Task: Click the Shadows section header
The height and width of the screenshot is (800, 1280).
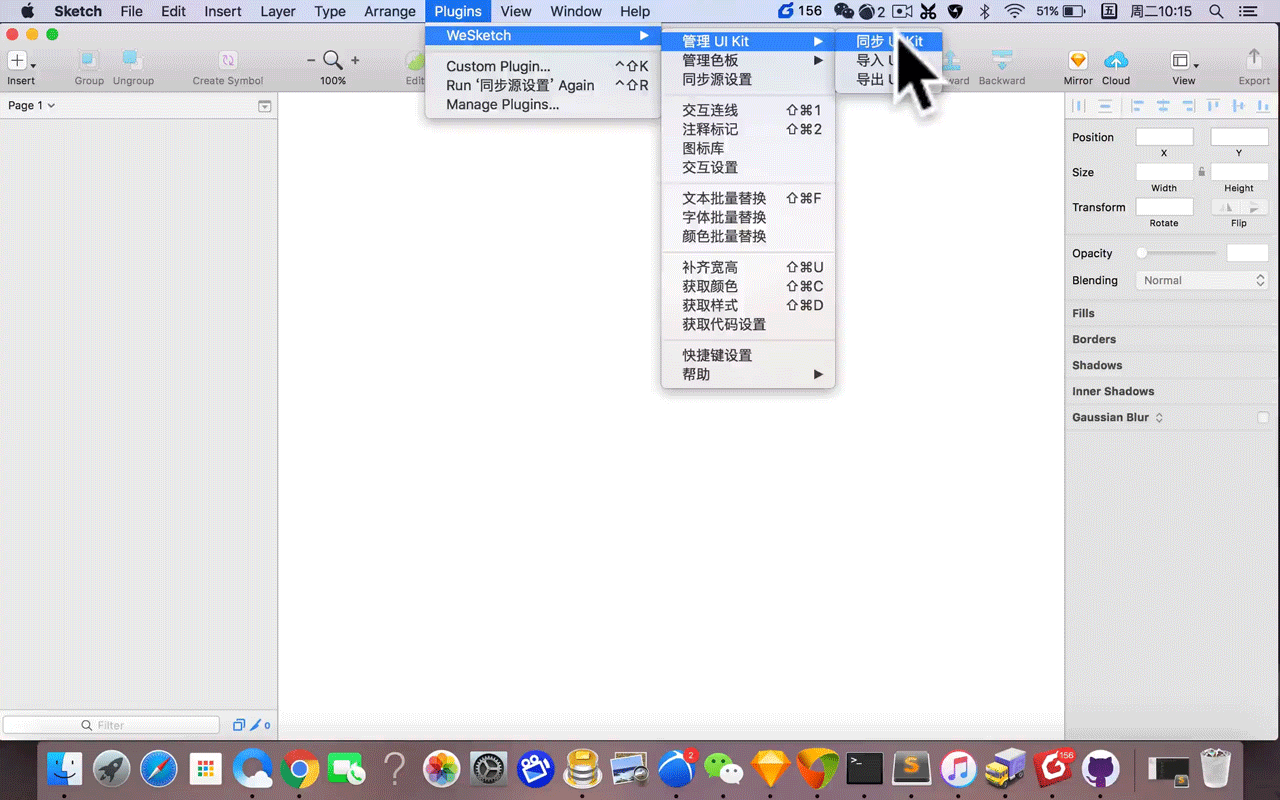Action: pos(1097,365)
